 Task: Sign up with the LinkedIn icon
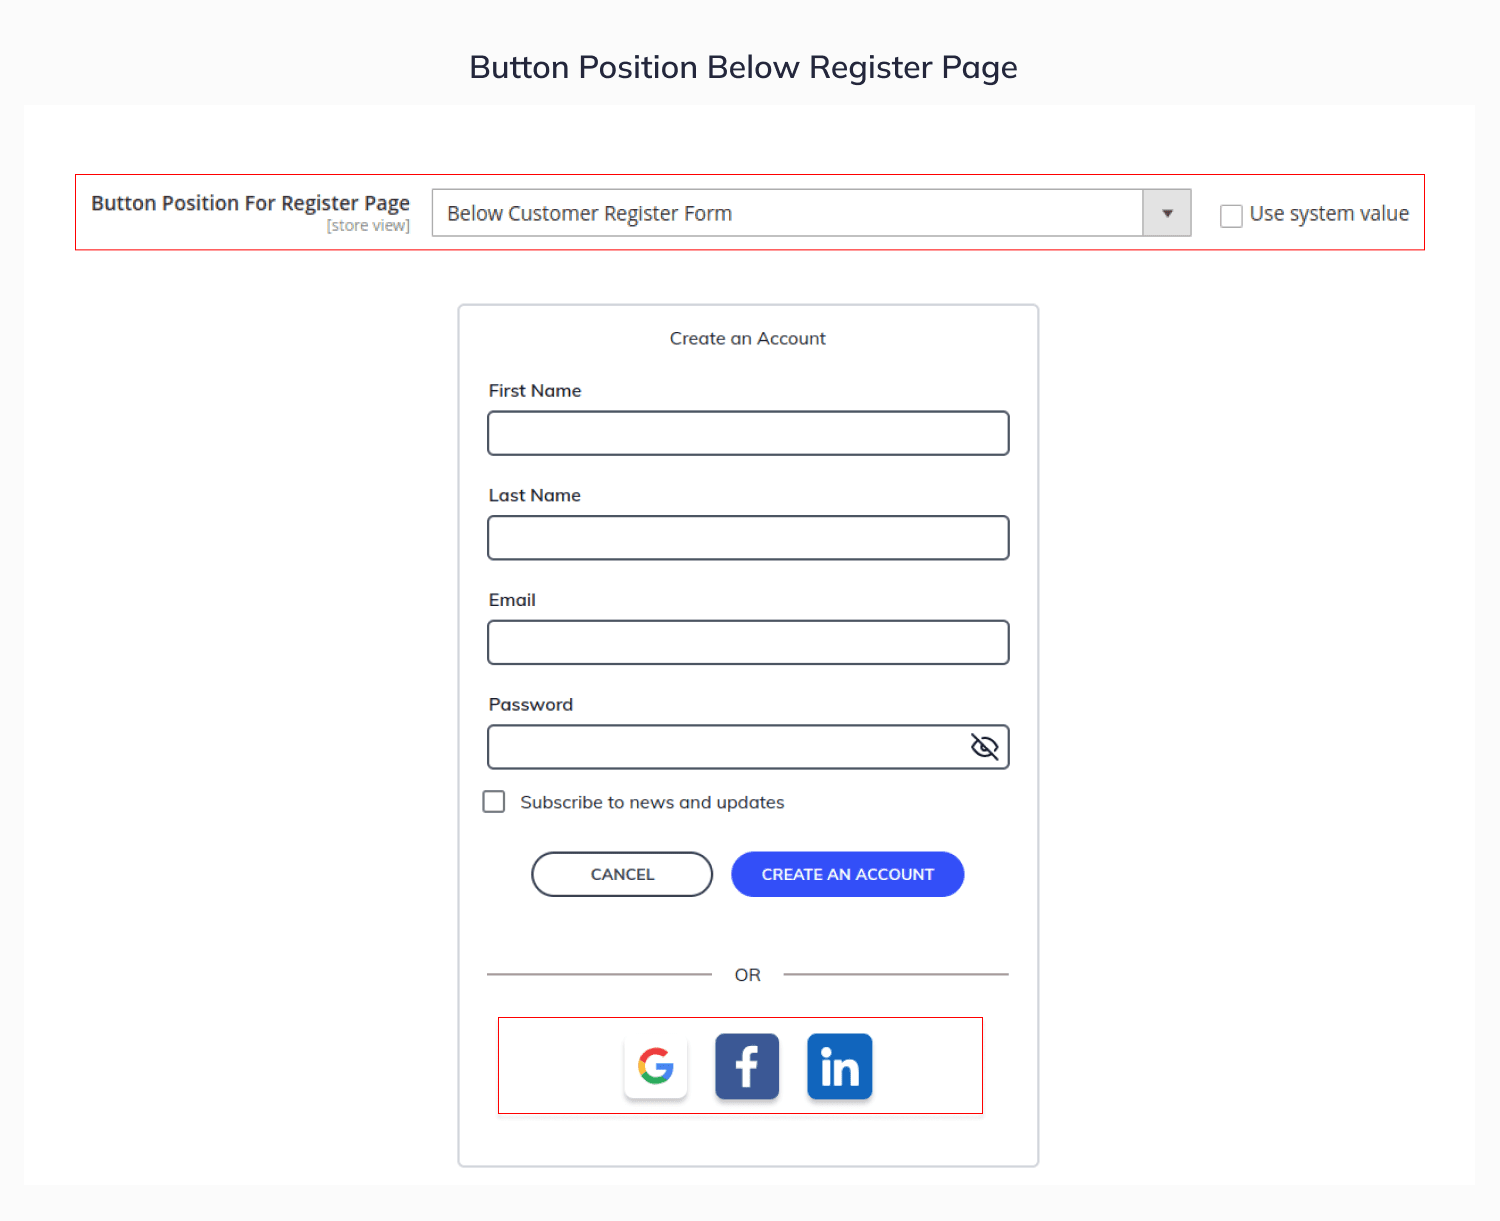pyautogui.click(x=840, y=1066)
